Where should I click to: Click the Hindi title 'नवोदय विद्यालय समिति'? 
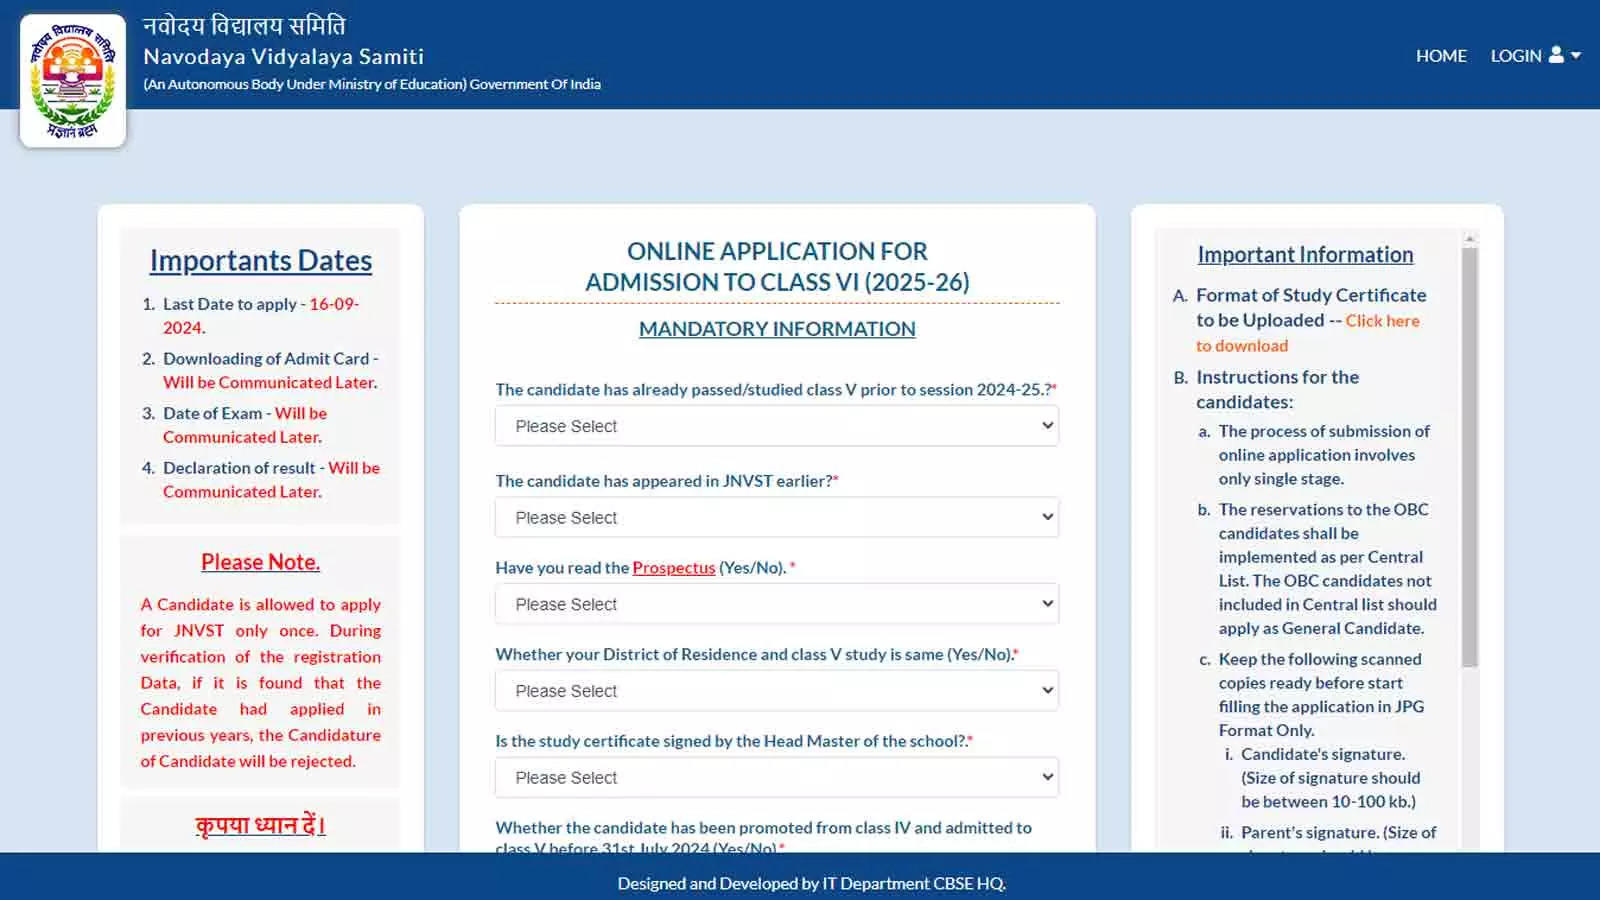[x=244, y=25]
